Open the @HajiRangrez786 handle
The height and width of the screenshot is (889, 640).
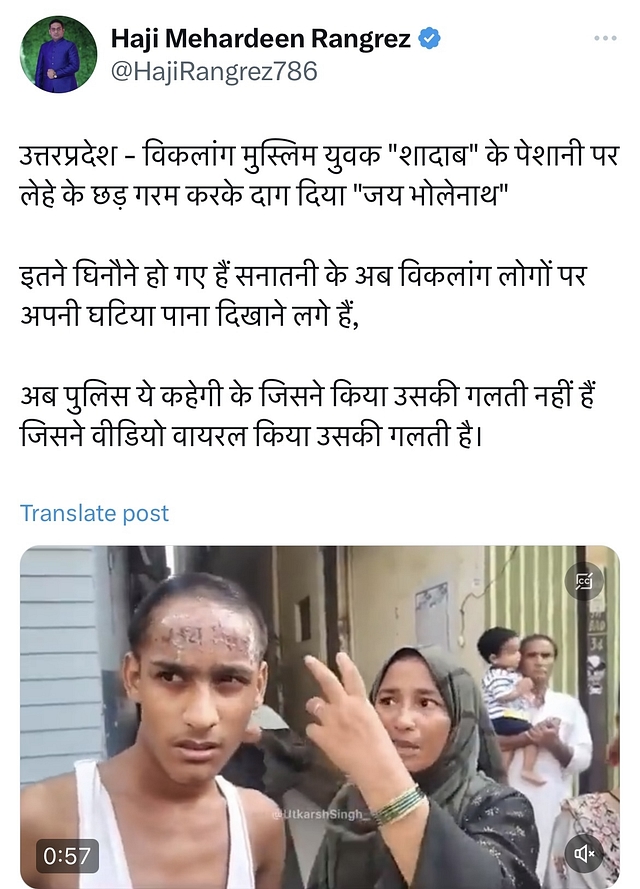214,72
